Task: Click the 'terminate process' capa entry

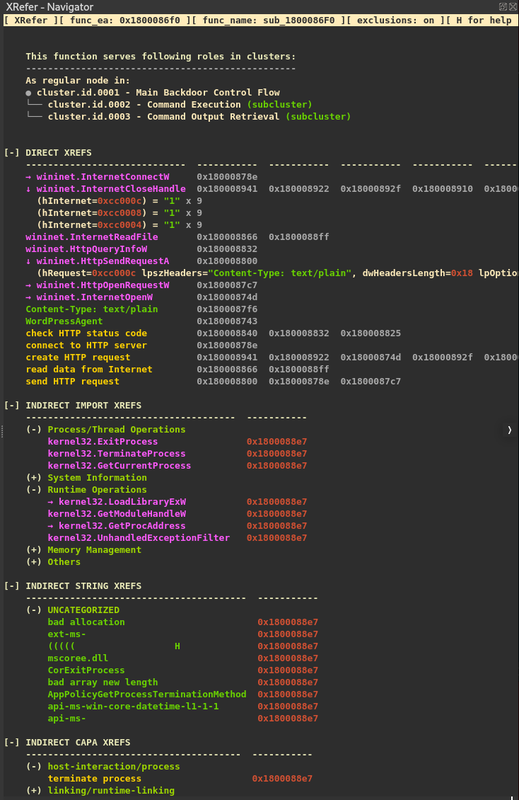Action: (94, 779)
